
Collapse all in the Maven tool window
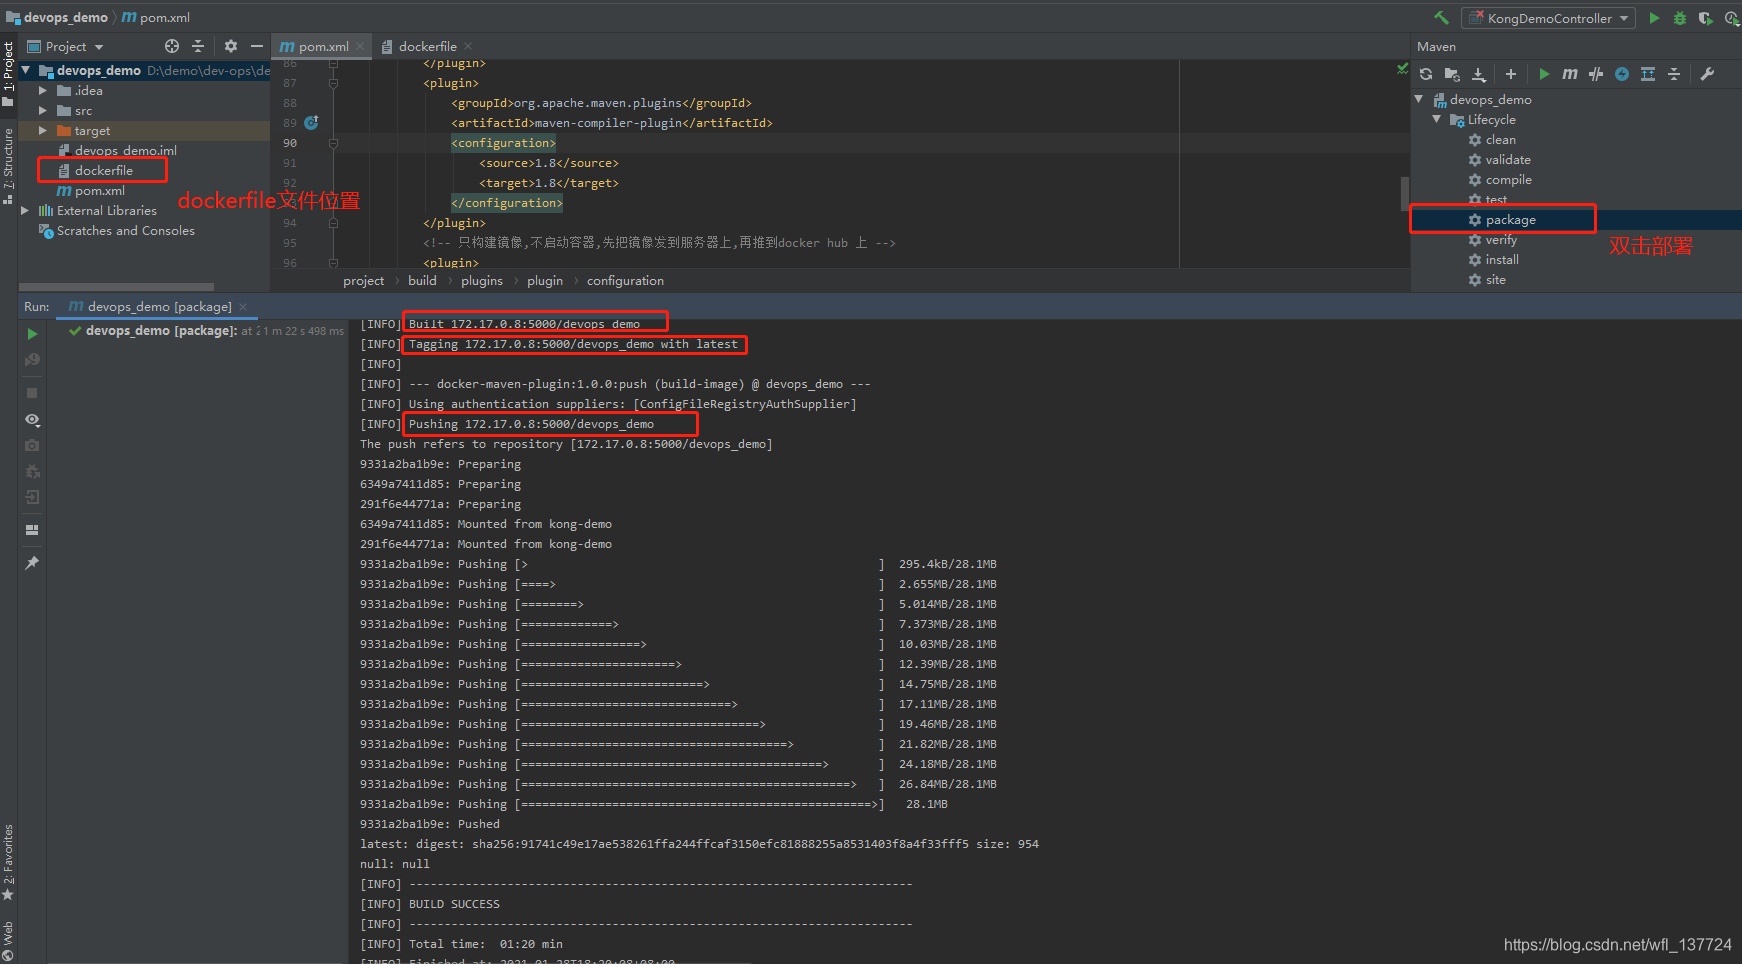[1674, 74]
